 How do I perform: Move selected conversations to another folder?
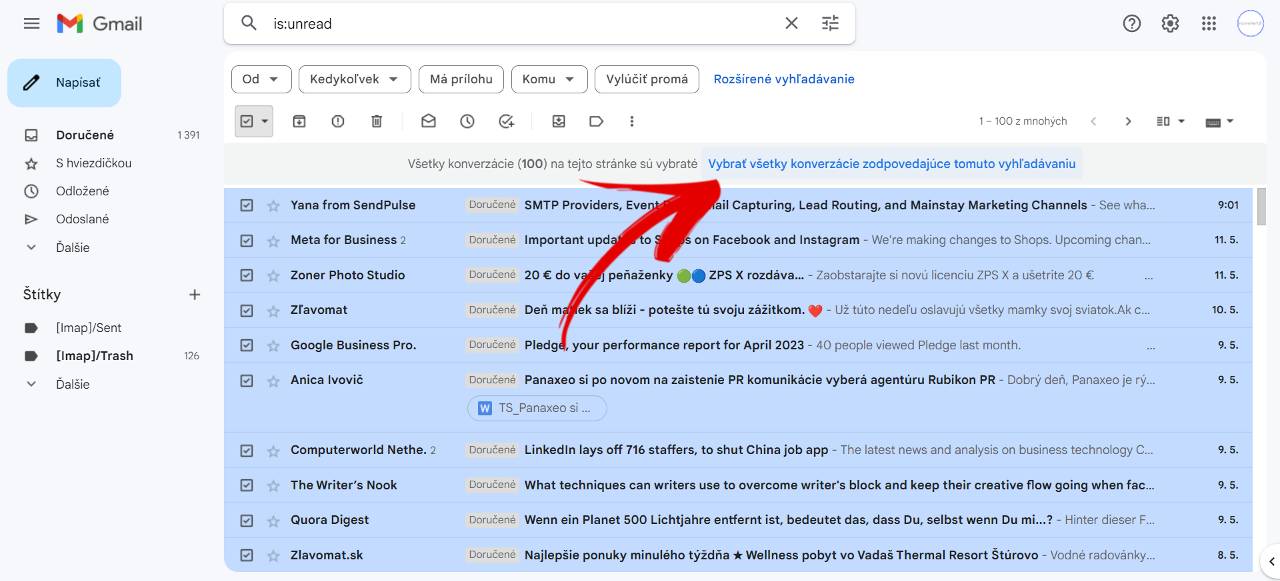tap(558, 121)
